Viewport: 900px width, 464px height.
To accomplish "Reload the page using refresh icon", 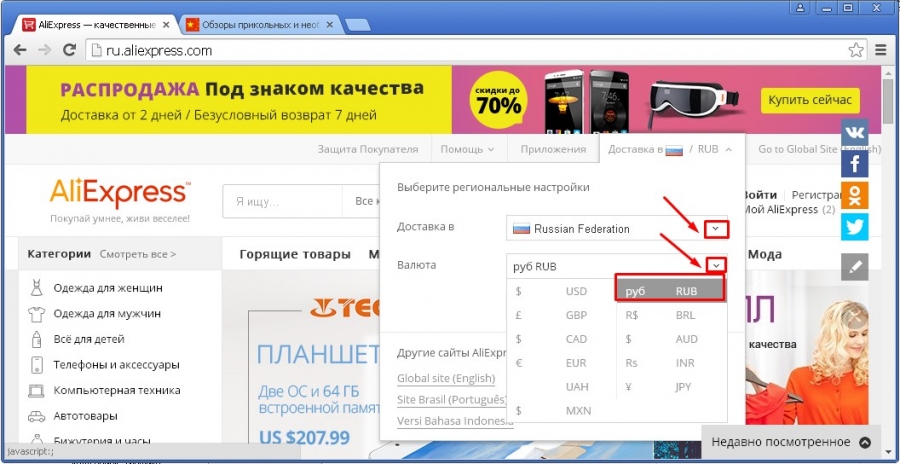I will [69, 50].
